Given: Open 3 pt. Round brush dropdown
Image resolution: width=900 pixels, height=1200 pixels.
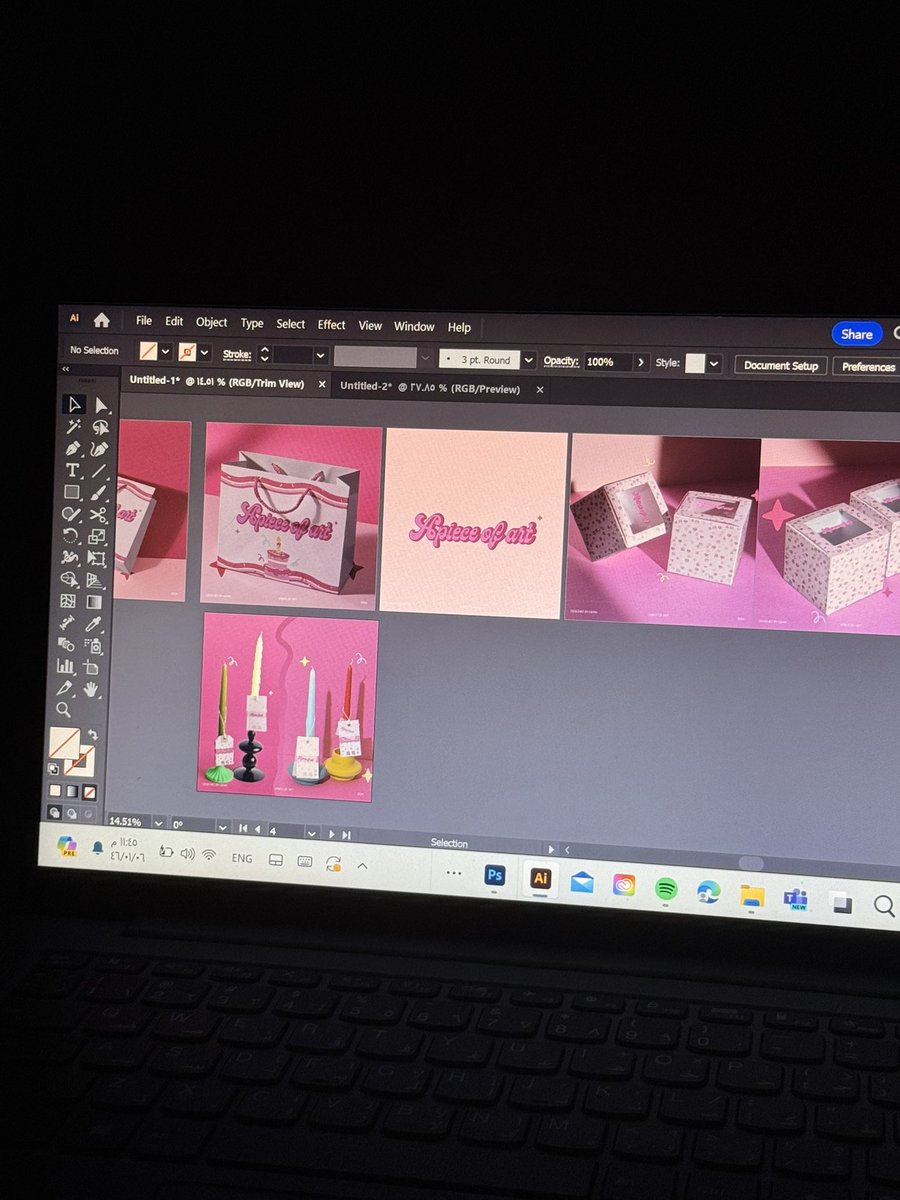Looking at the screenshot, I should tap(529, 360).
